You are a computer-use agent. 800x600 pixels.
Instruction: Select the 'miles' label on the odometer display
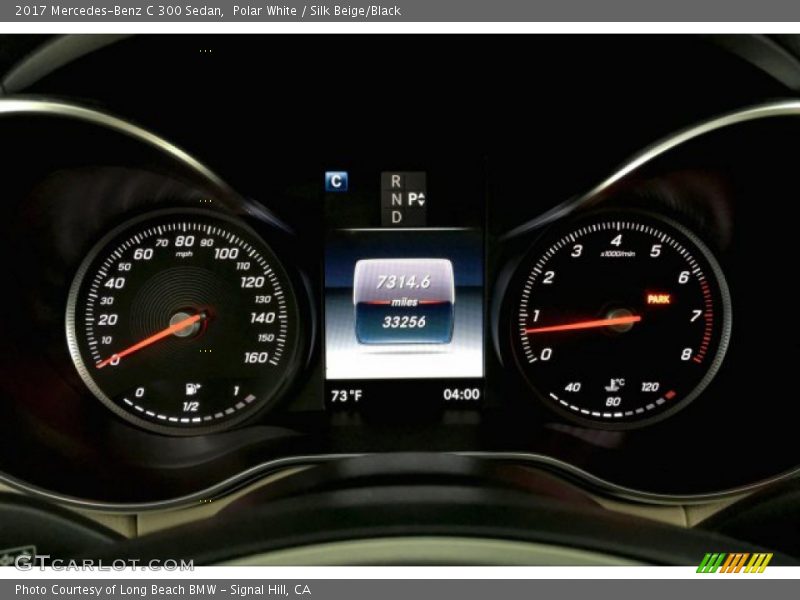(x=404, y=300)
